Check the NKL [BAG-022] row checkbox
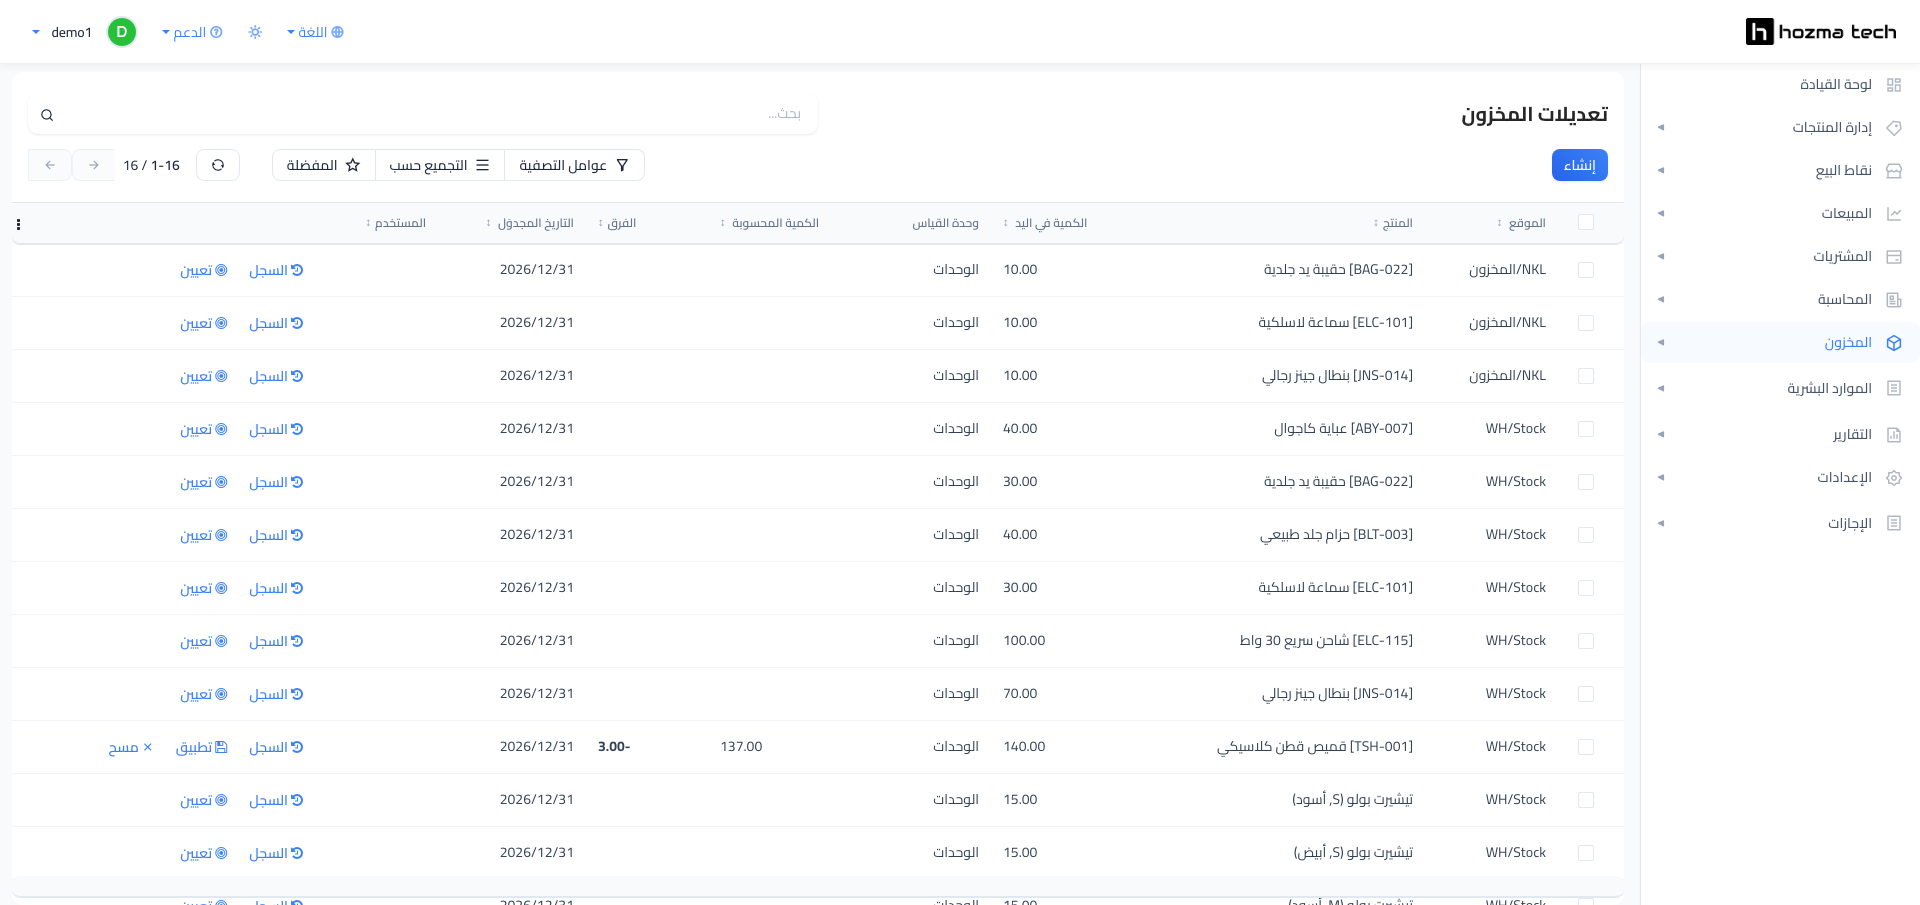The height and width of the screenshot is (905, 1920). tap(1586, 270)
